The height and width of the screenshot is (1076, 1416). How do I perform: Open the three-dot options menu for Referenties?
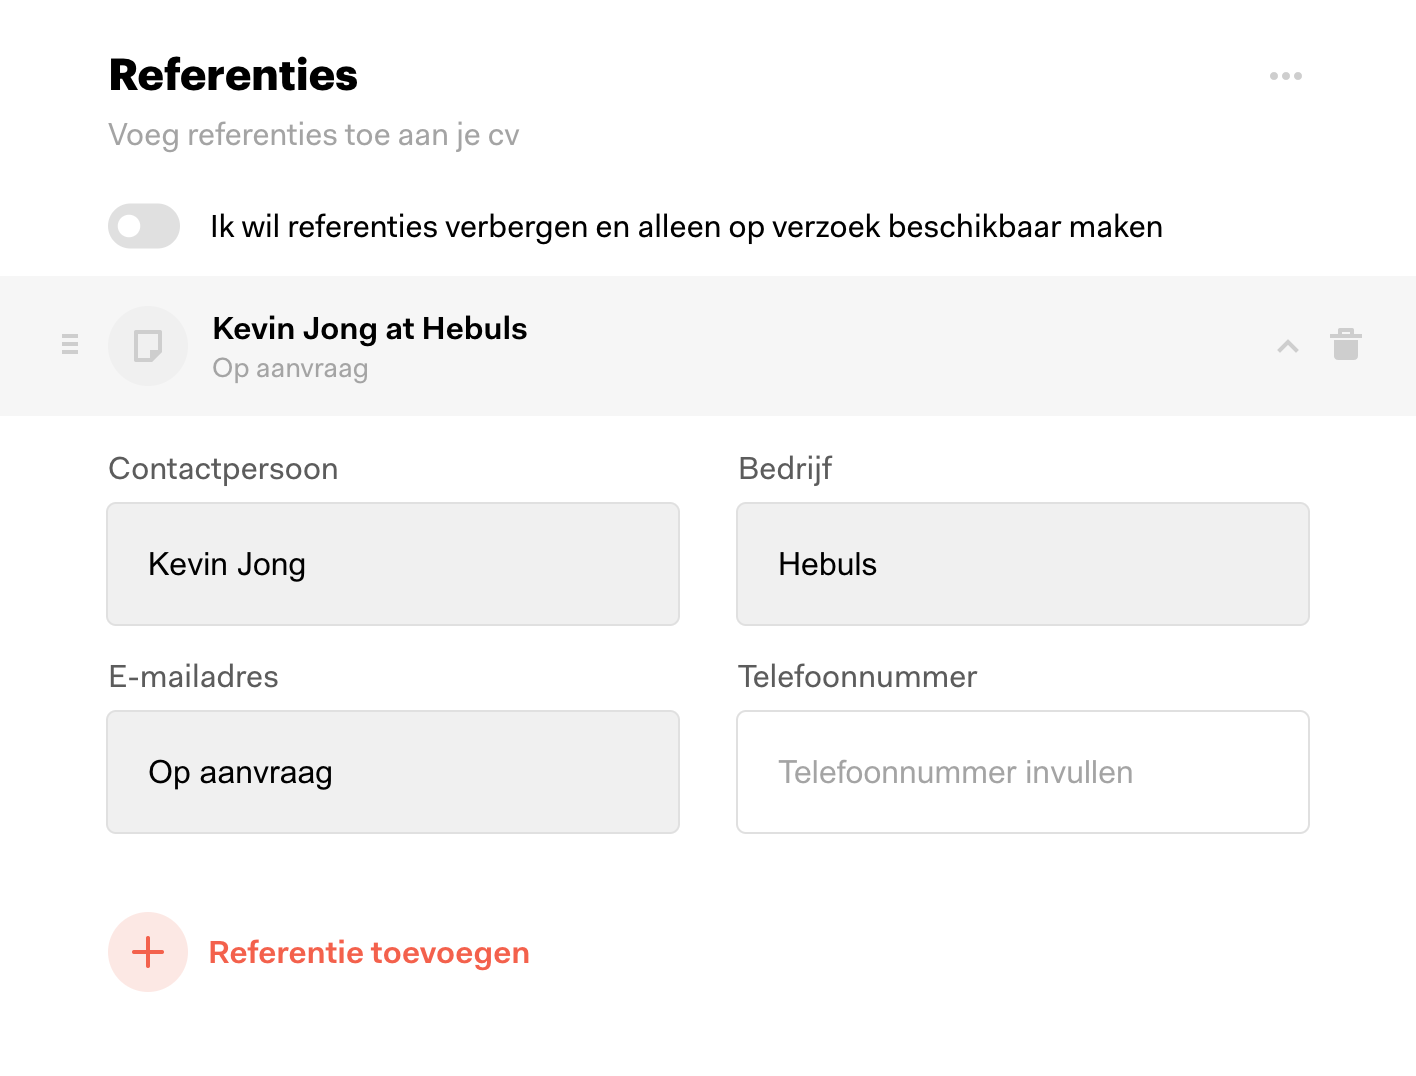(1285, 76)
